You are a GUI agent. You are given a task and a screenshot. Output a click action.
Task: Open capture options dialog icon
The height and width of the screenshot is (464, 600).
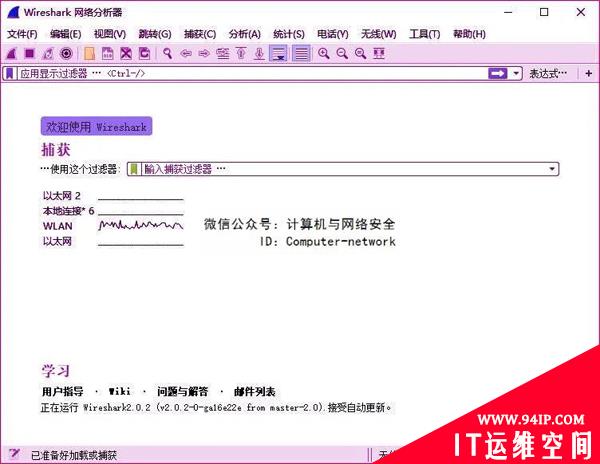pos(67,54)
